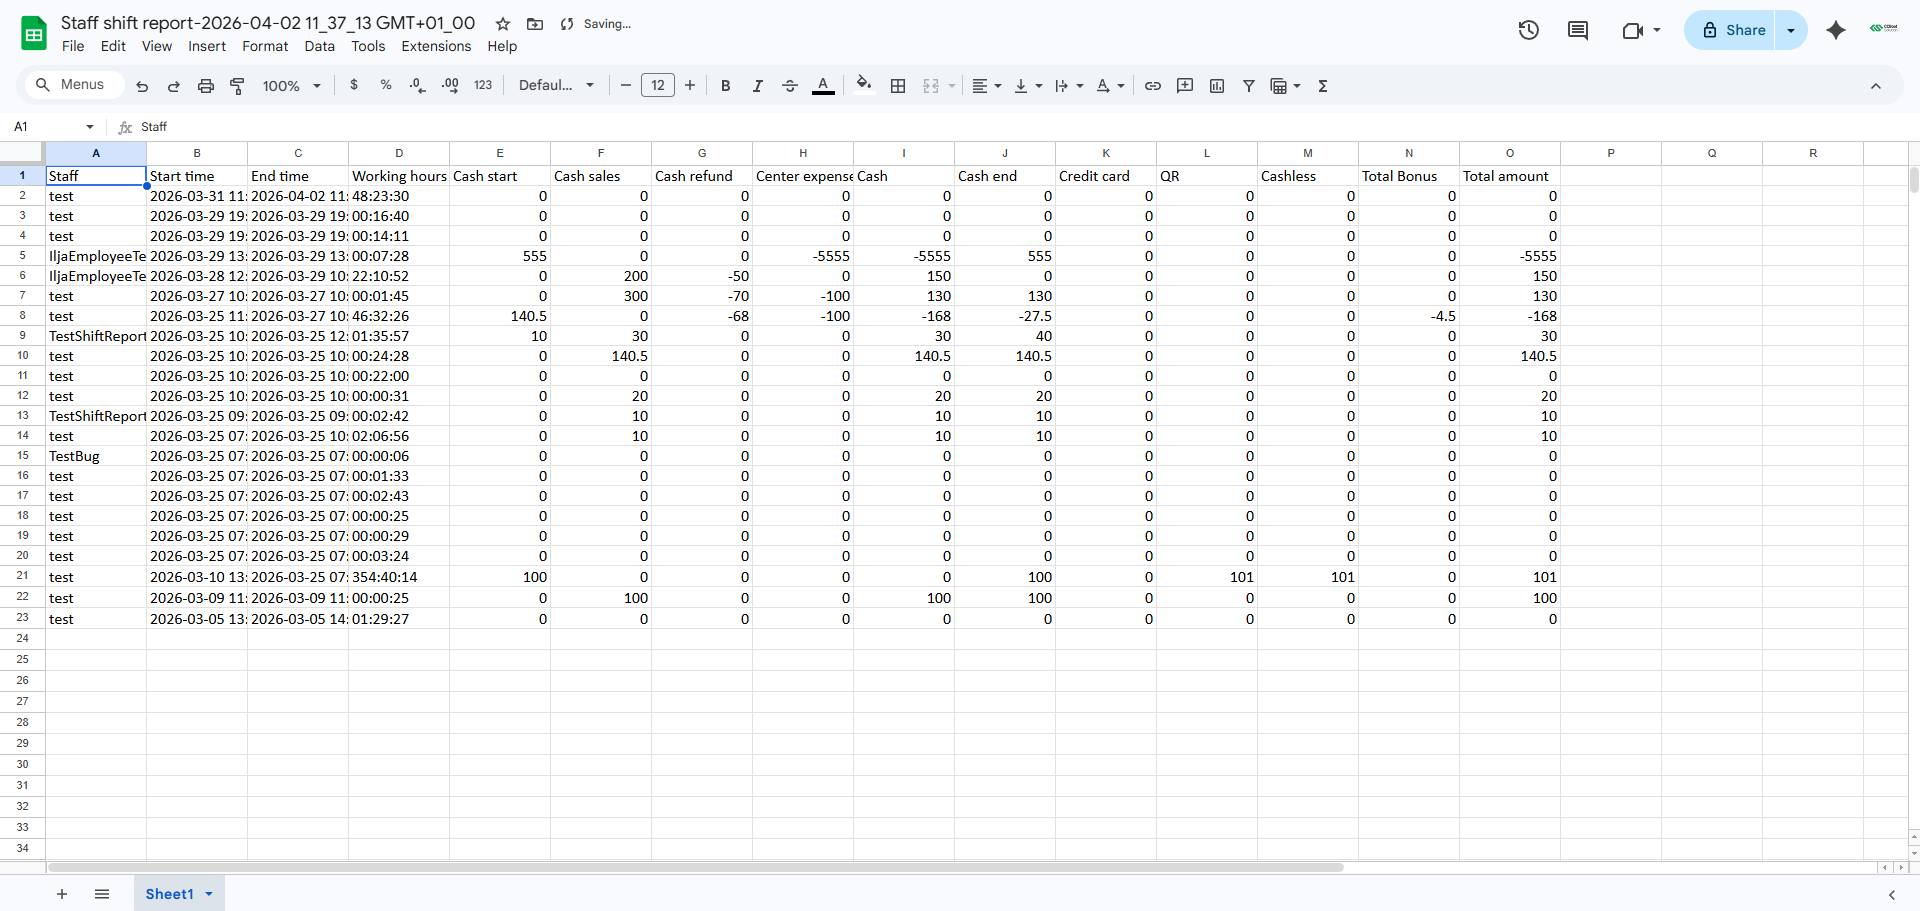Image resolution: width=1920 pixels, height=911 pixels.
Task: Click the Insert chart icon
Action: point(1217,86)
